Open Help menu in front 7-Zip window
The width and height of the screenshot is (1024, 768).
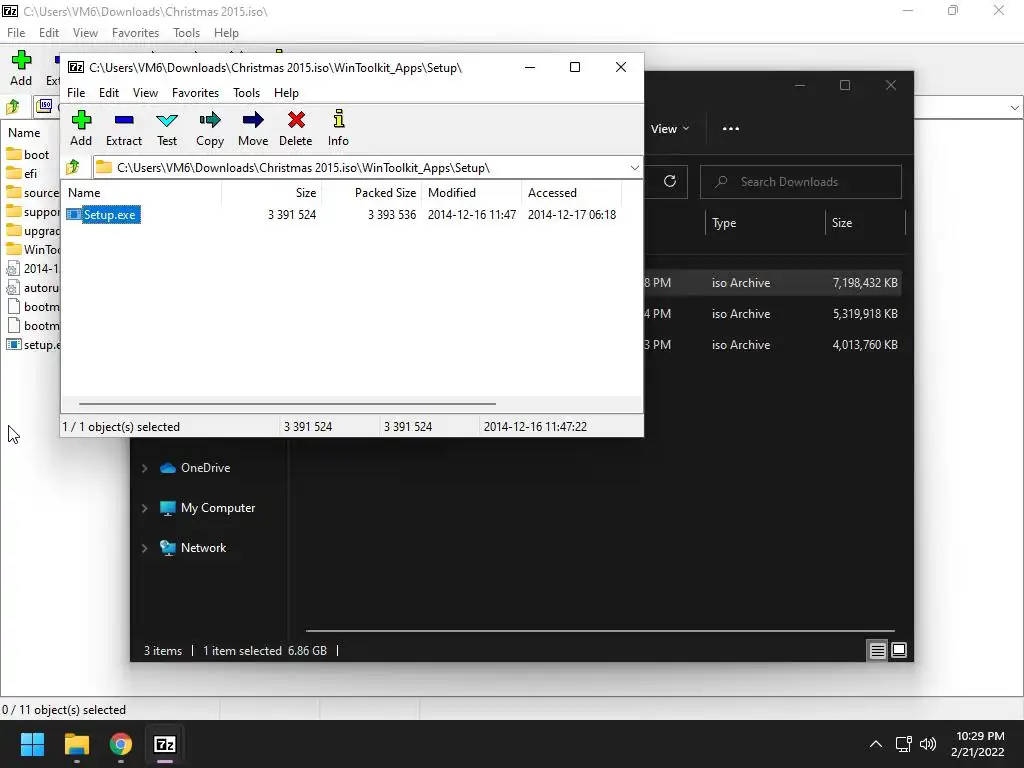click(286, 93)
